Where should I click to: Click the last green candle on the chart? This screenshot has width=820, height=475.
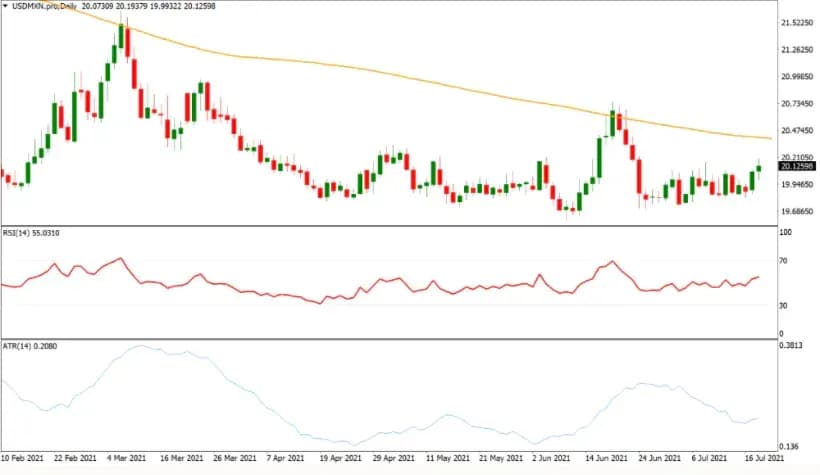759,168
